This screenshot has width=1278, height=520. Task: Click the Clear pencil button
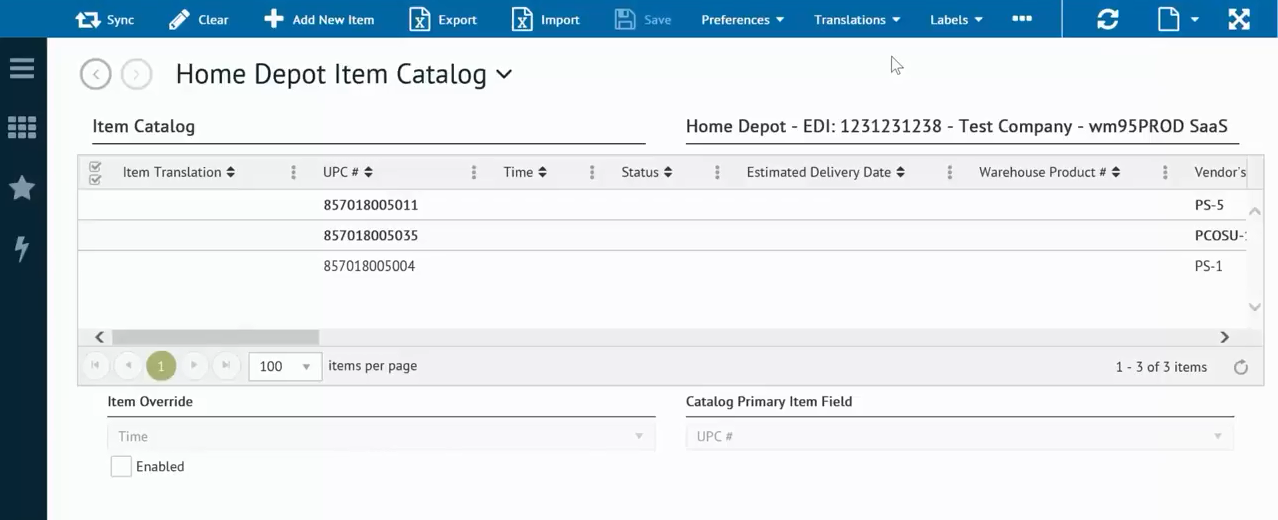point(198,19)
